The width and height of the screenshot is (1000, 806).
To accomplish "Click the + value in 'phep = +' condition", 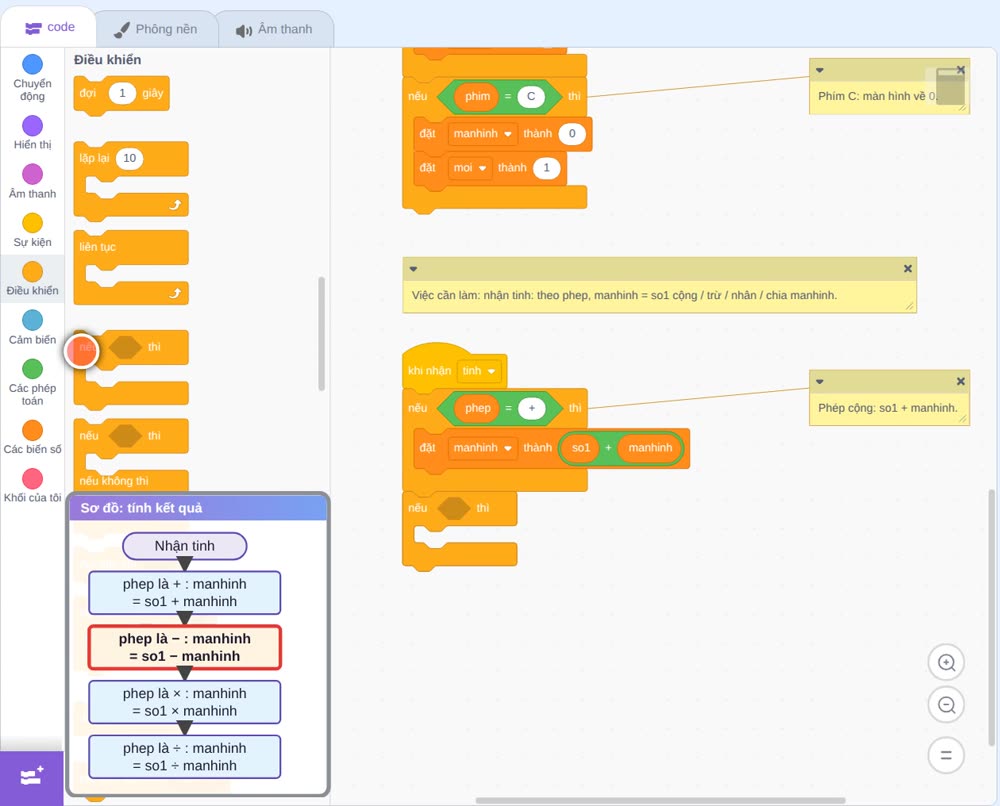I will [x=532, y=409].
